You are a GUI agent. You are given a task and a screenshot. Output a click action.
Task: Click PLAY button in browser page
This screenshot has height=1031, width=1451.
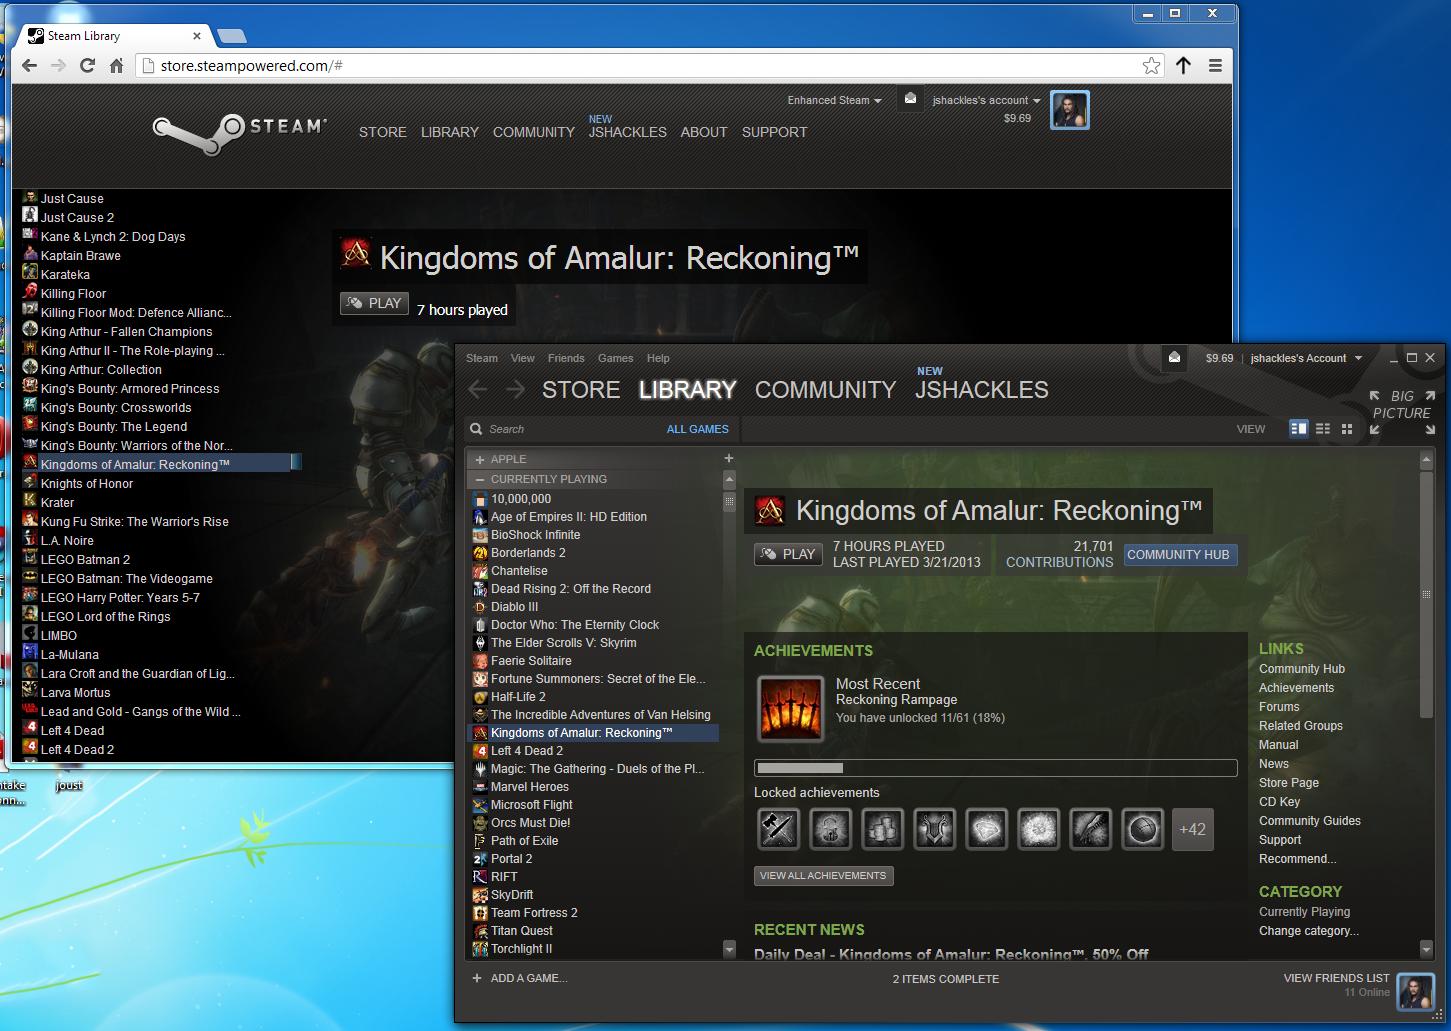click(x=374, y=303)
